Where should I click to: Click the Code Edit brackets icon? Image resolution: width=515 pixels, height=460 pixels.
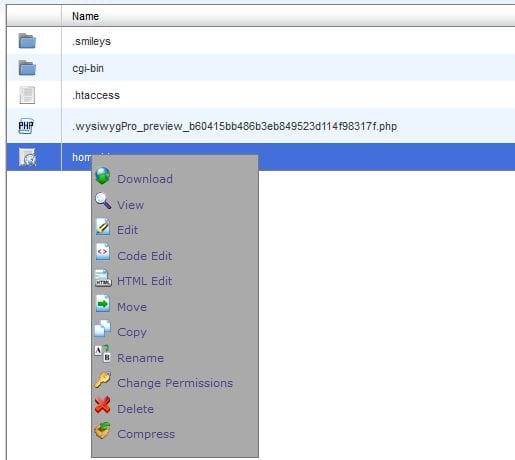point(103,252)
